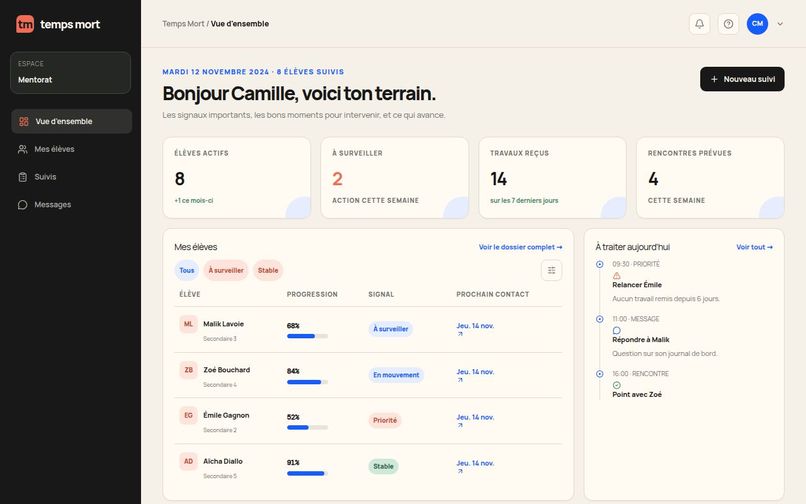Click the Vue d'ensemble grid icon

point(24,121)
